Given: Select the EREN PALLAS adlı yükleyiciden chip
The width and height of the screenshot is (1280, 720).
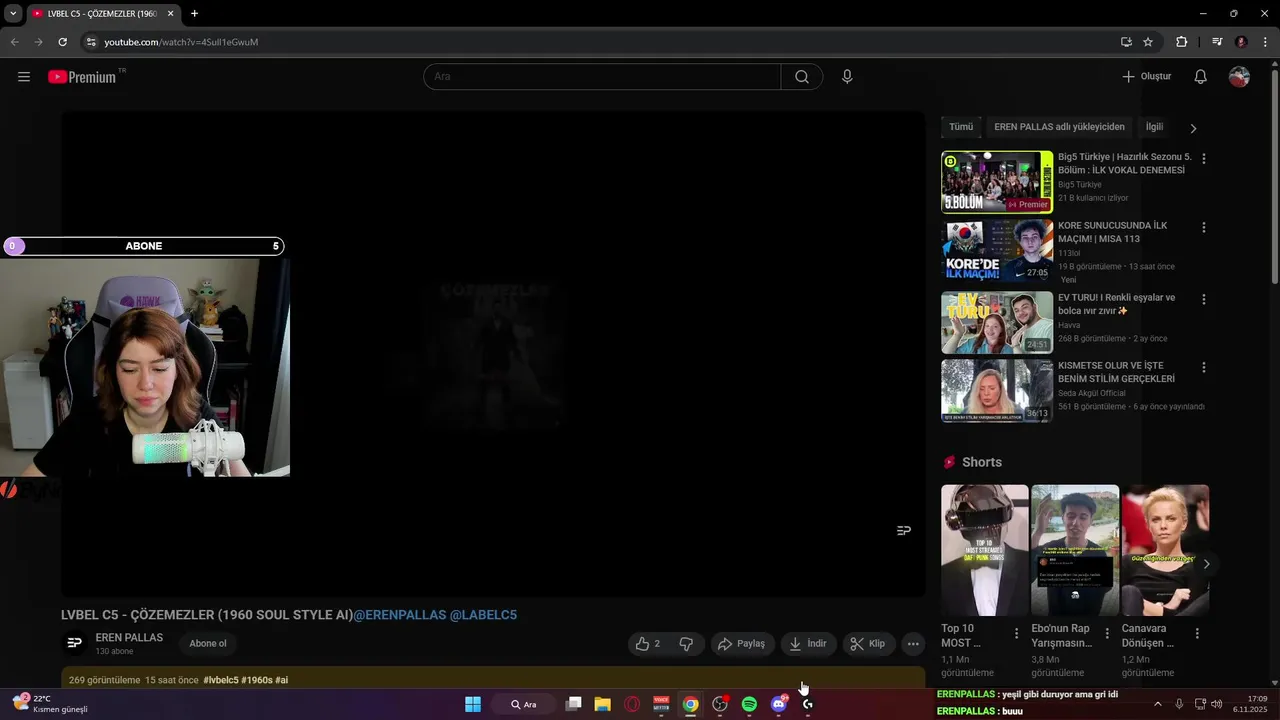Looking at the screenshot, I should click(1059, 127).
